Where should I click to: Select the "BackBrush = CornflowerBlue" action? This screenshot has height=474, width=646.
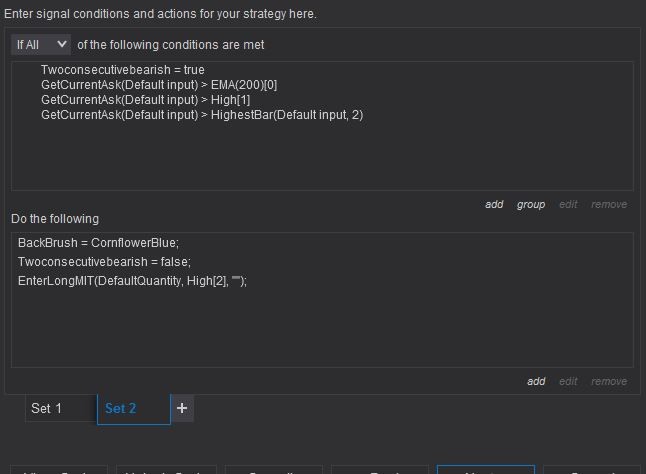tap(95, 244)
